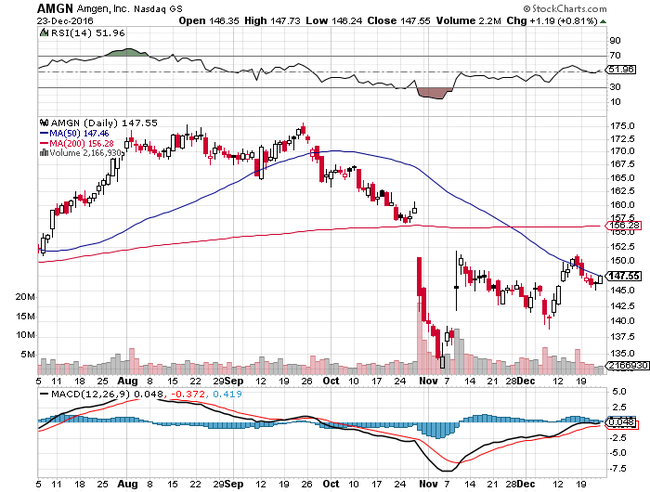Image resolution: width=650 pixels, height=492 pixels.
Task: Click the 175.0 price axis label
Action: click(622, 126)
